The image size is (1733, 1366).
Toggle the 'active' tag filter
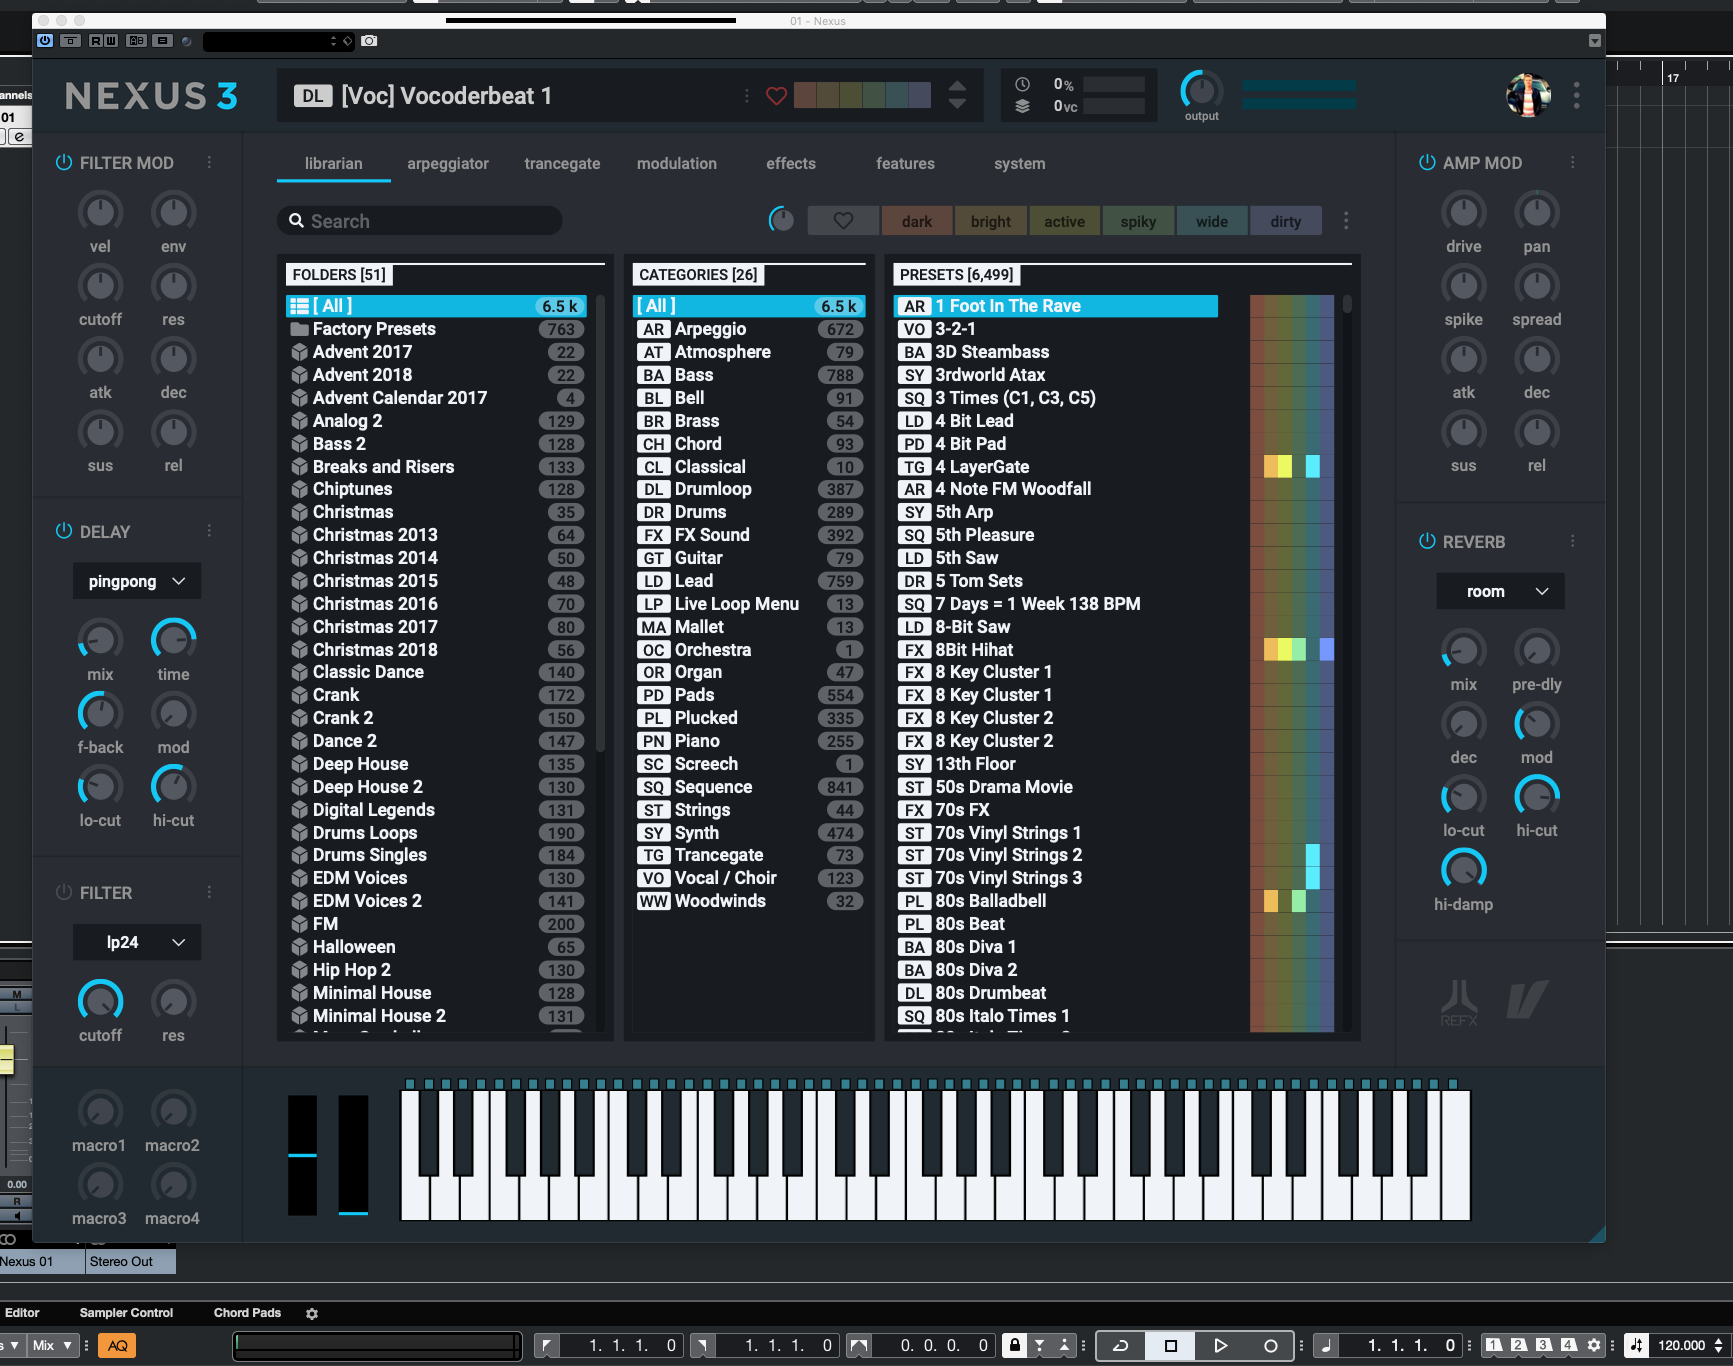pos(1064,221)
